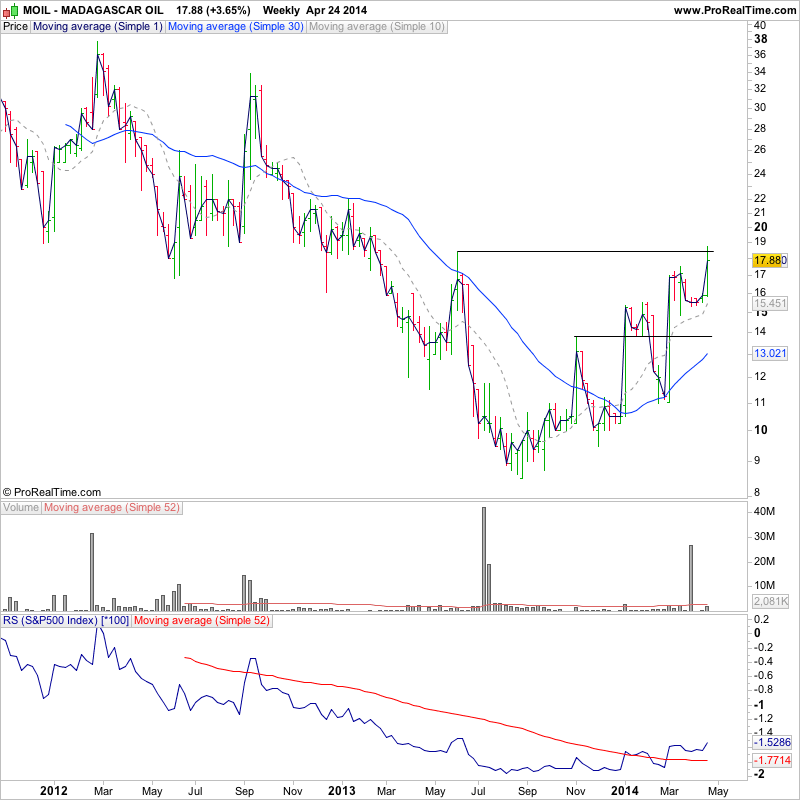Click the 2014 year label on time axis
This screenshot has width=800, height=800.
point(625,791)
